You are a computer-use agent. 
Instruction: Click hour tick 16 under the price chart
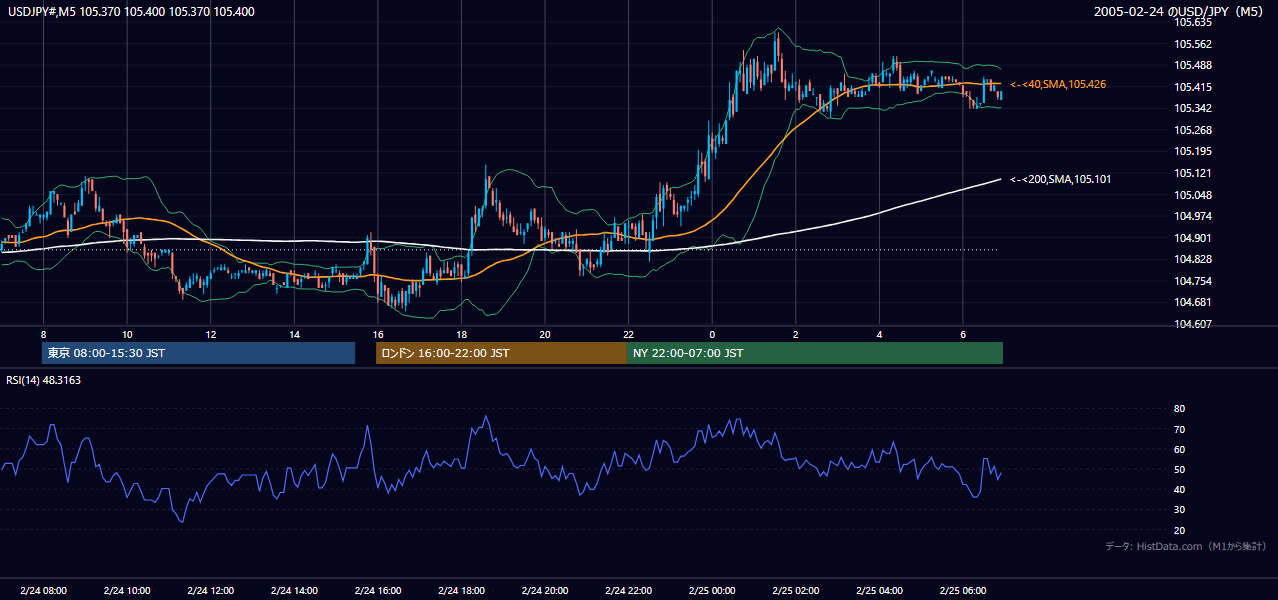[x=377, y=334]
